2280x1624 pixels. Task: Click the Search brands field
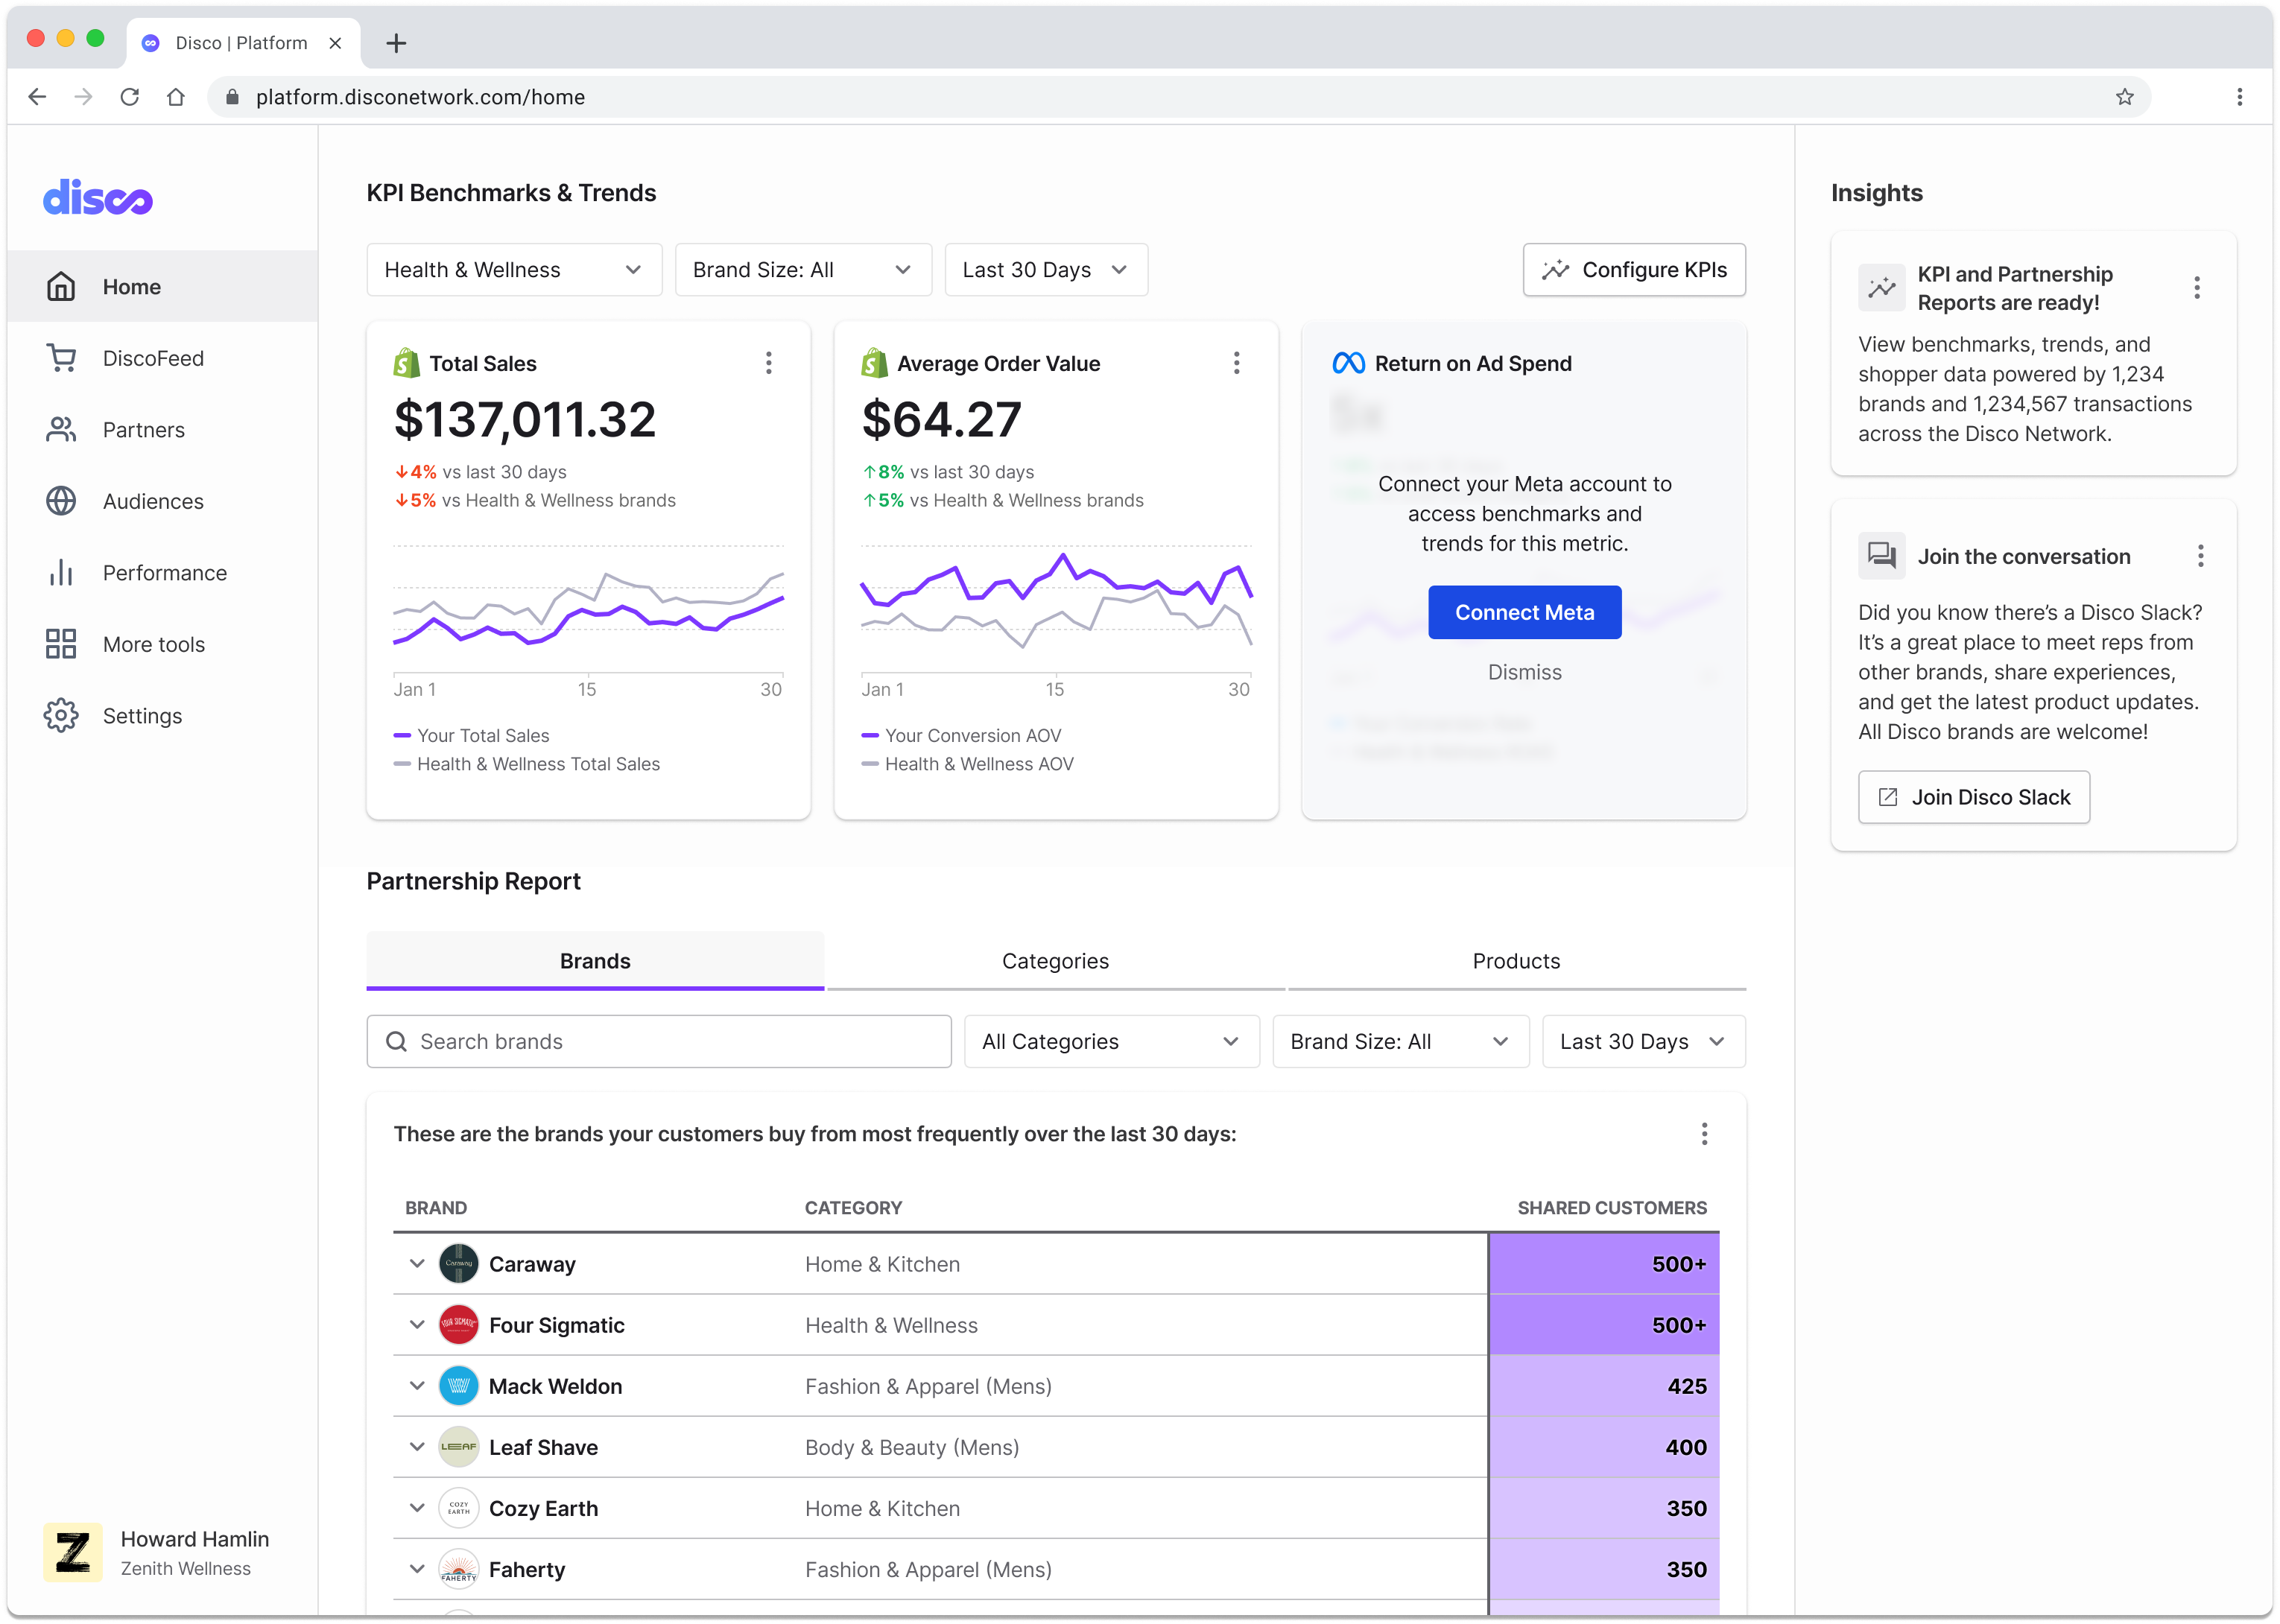pos(659,1041)
